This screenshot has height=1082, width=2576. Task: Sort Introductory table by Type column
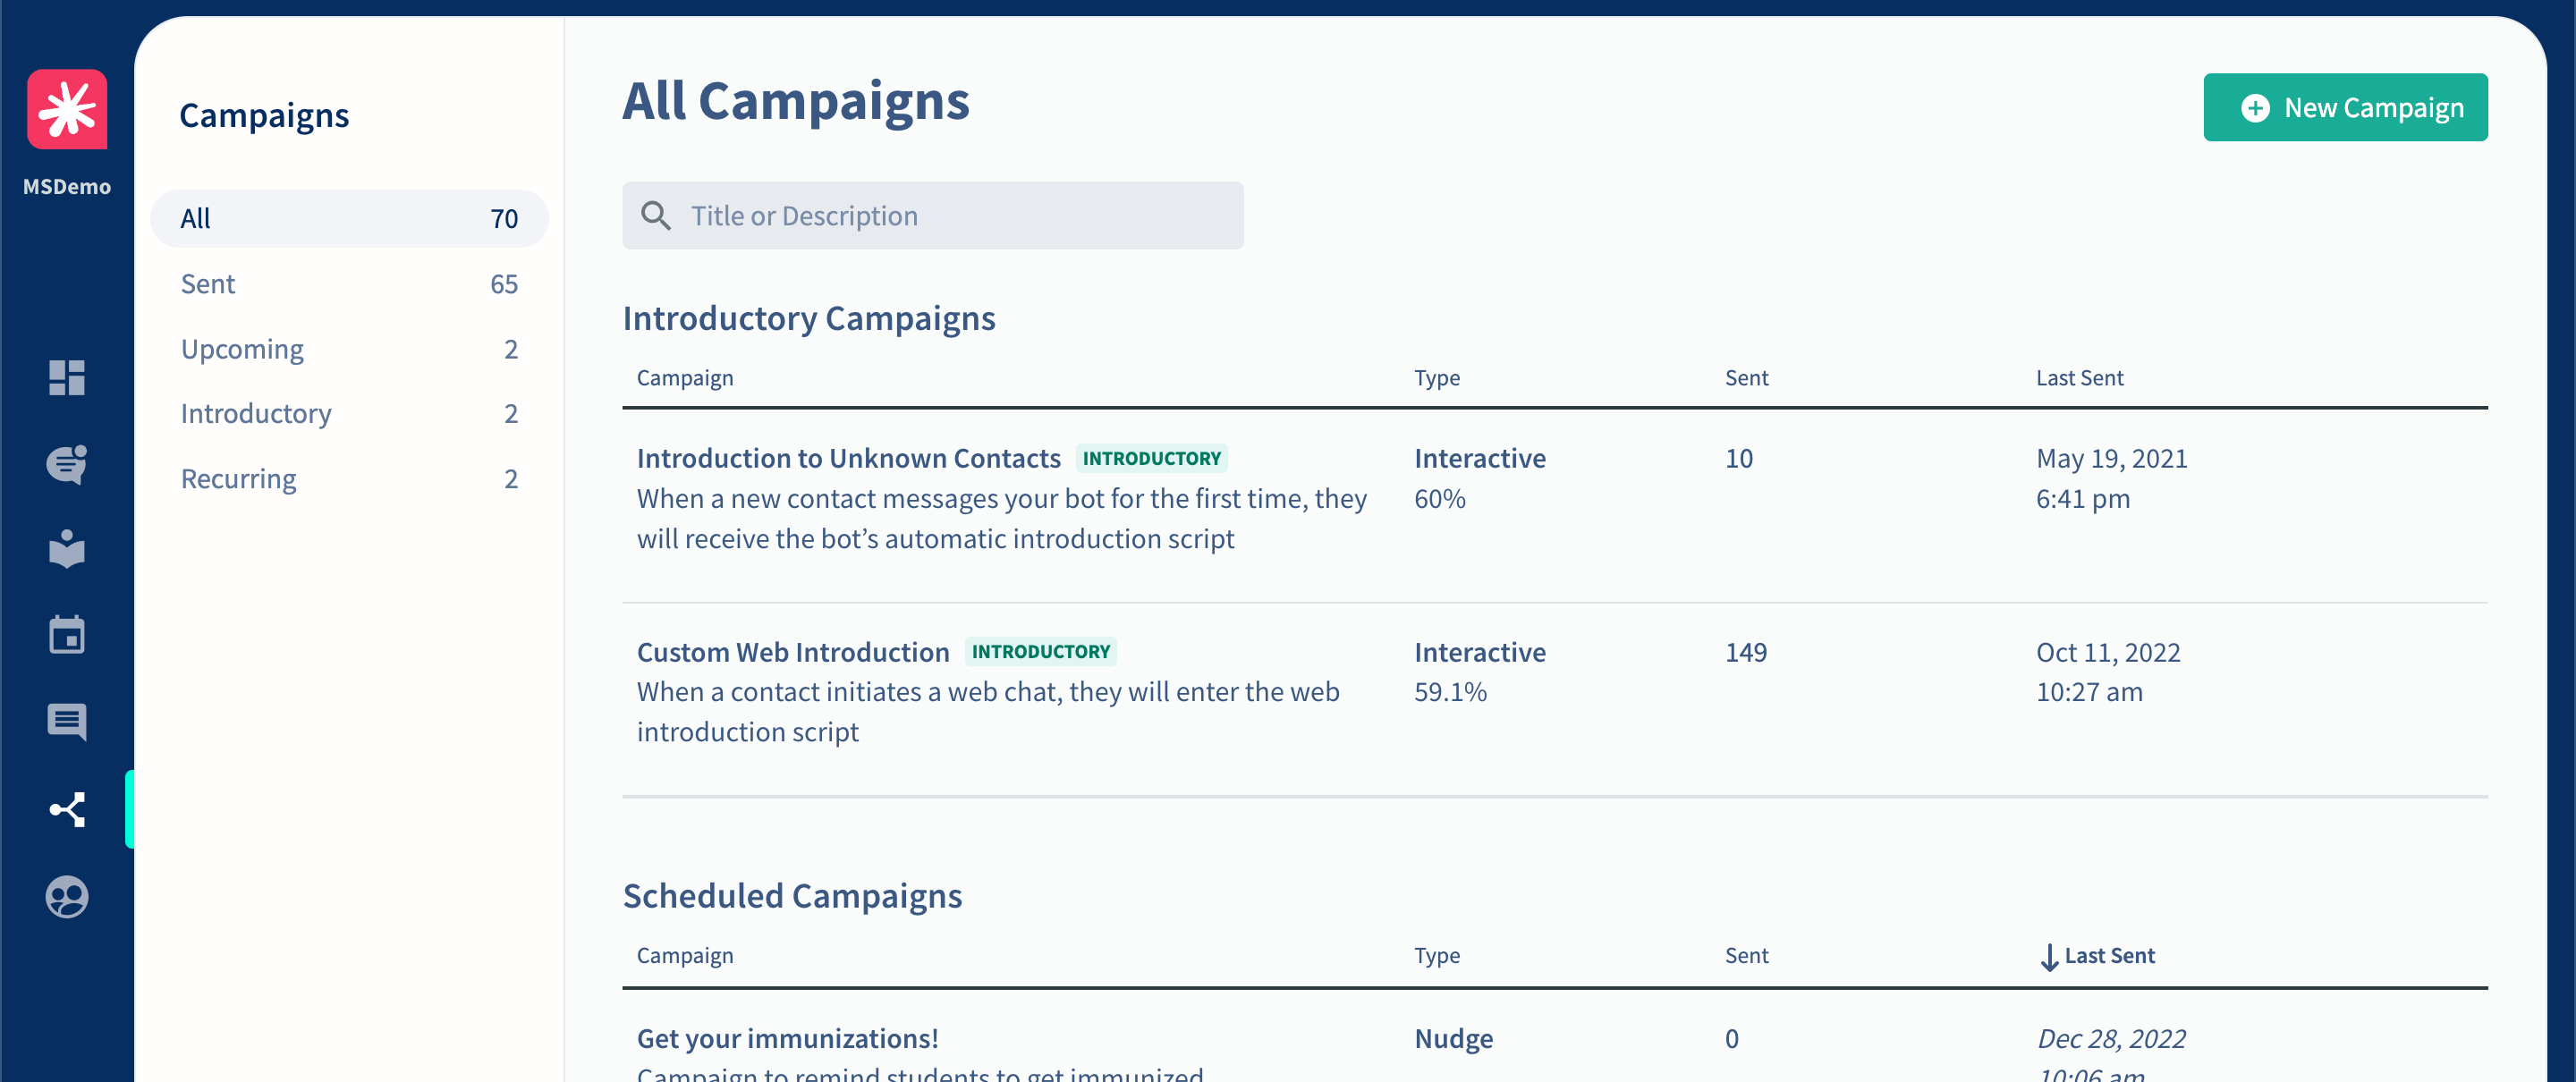[x=1436, y=378]
